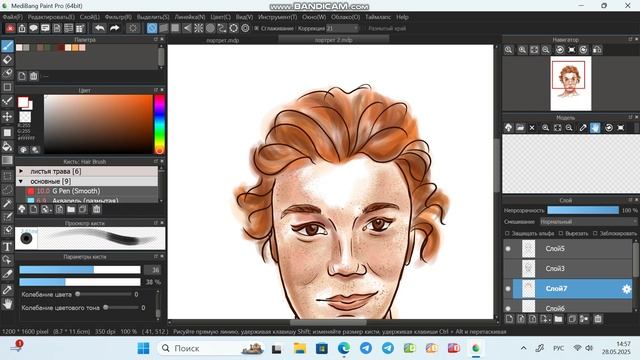Enable the radial snap icon
This screenshot has width=640, height=360.
(198, 28)
